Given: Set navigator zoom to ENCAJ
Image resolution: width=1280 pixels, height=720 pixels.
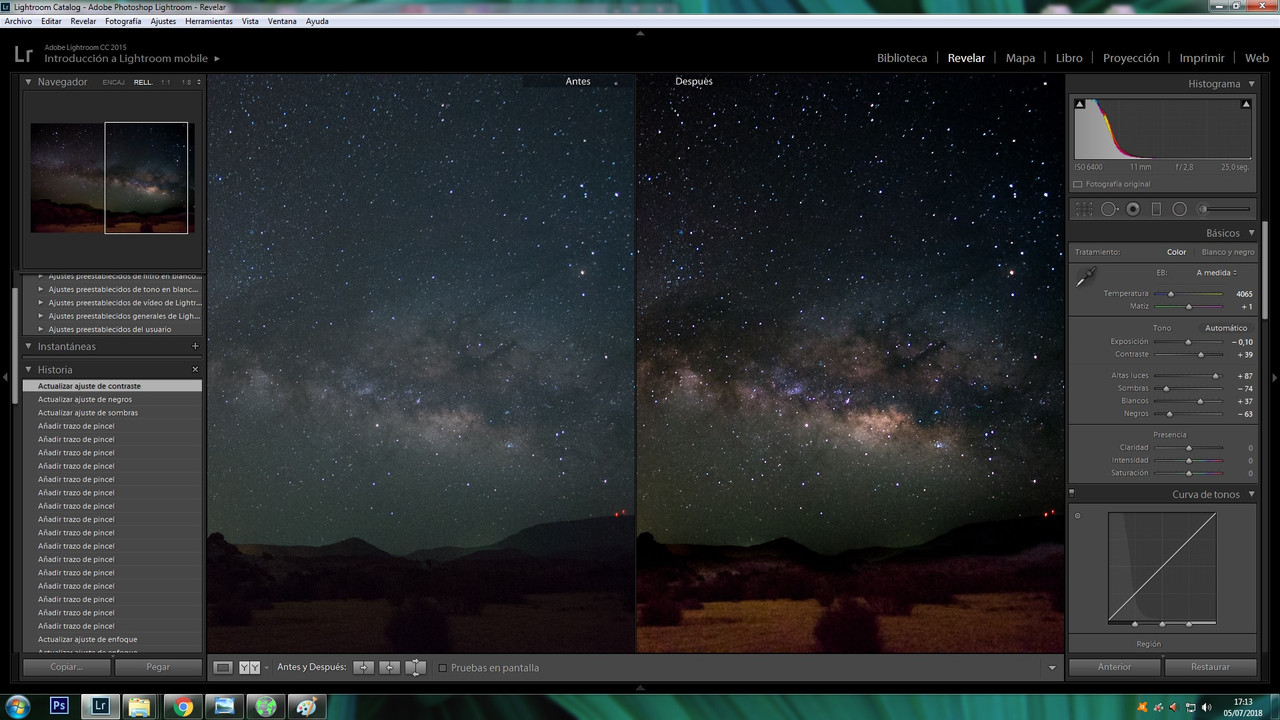Looking at the screenshot, I should (113, 82).
